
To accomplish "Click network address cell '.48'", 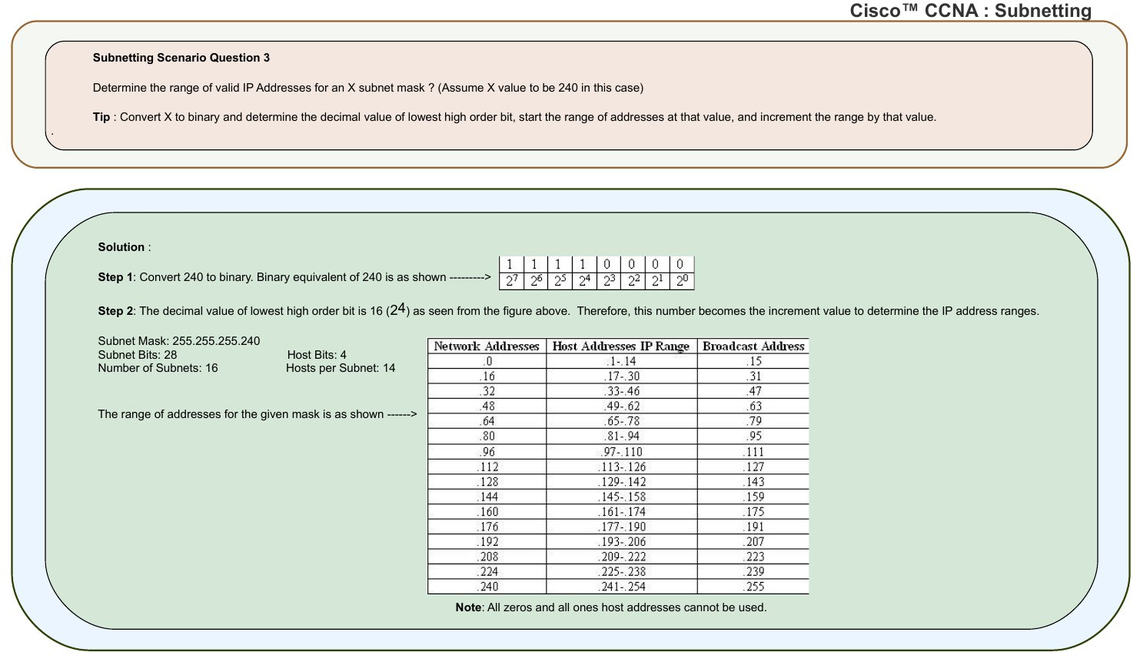I will pos(487,407).
